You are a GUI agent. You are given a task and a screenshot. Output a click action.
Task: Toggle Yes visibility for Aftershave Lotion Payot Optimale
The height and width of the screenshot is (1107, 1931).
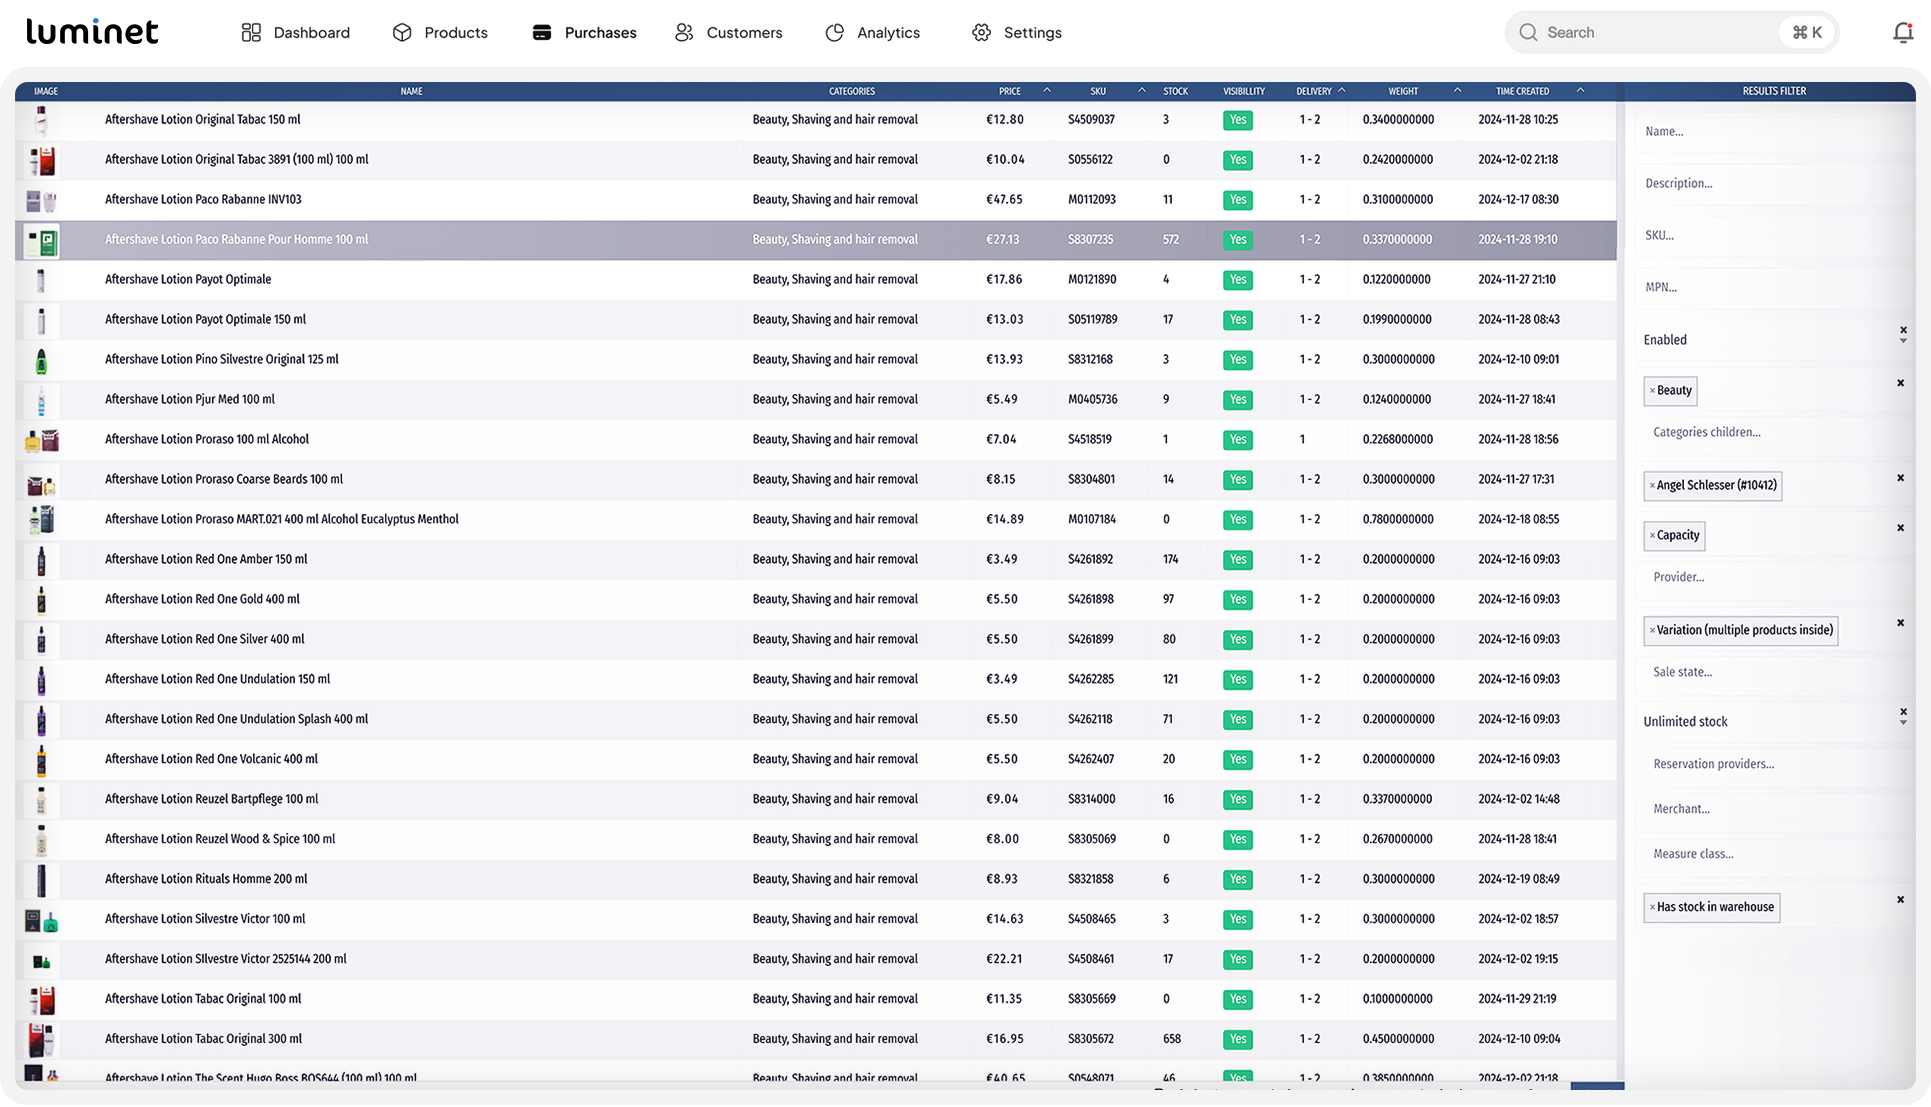(x=1237, y=280)
